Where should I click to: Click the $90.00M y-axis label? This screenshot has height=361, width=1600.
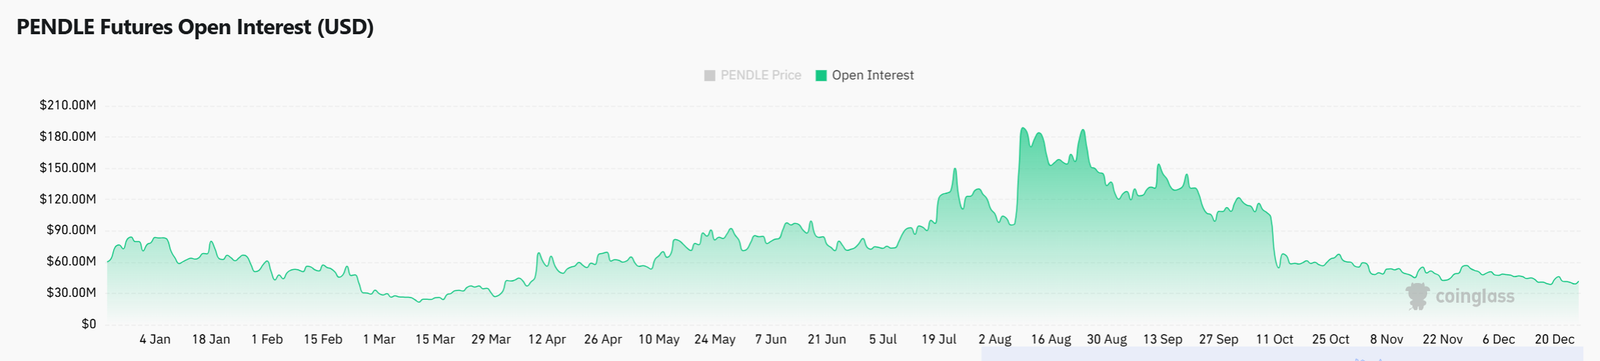click(71, 230)
